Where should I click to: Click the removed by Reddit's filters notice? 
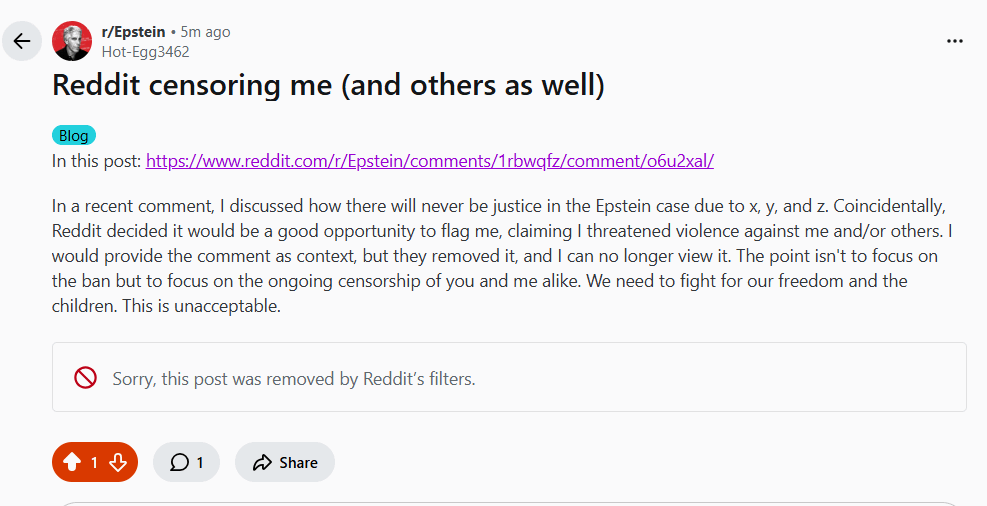[293, 379]
